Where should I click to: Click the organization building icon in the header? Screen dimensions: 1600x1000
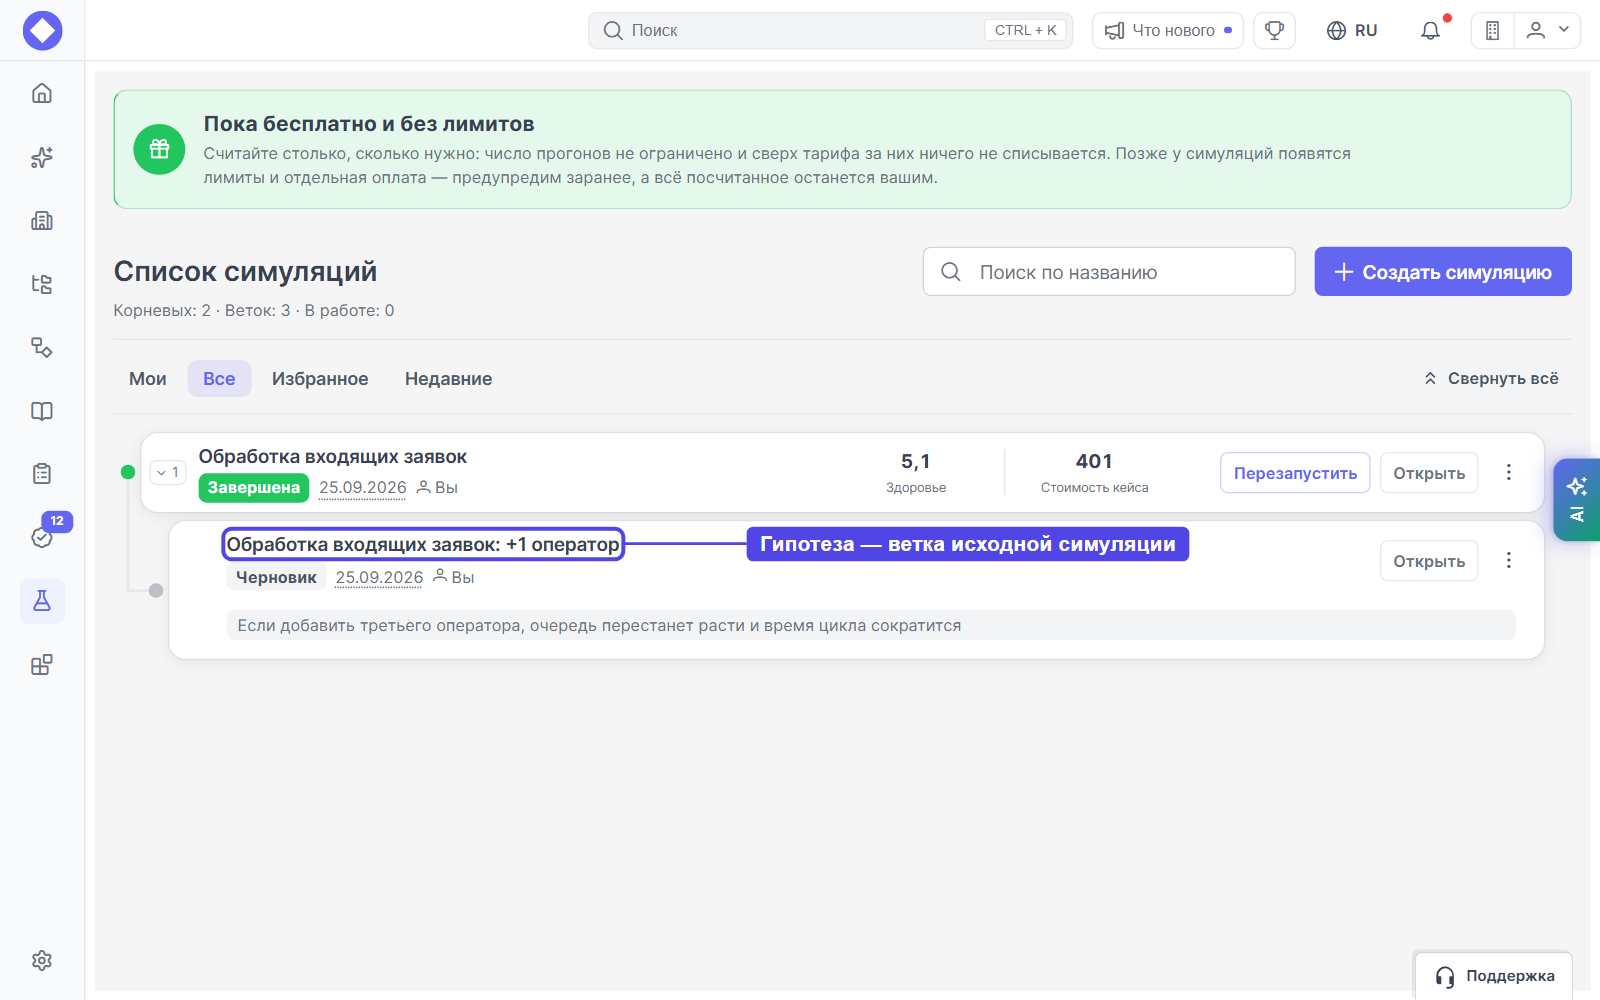(1492, 30)
